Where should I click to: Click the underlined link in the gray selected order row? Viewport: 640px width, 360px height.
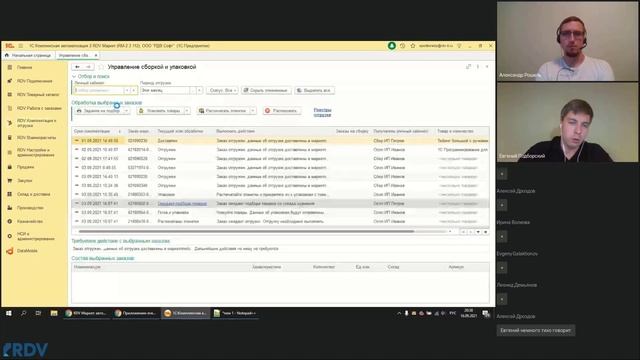tap(182, 203)
